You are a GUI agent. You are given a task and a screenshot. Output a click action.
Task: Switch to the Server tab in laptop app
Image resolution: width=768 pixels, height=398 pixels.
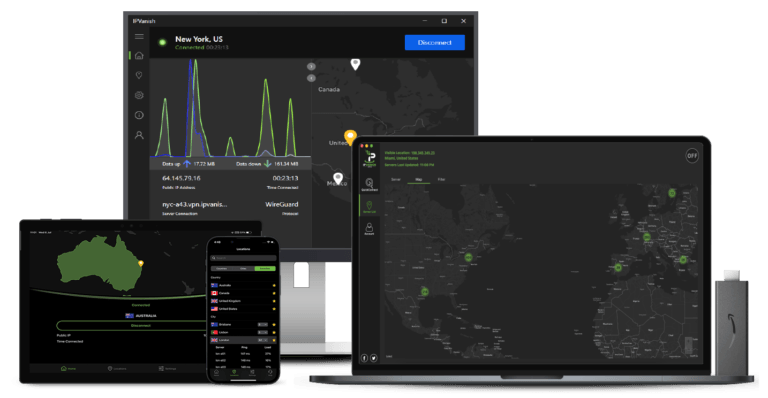coord(396,180)
